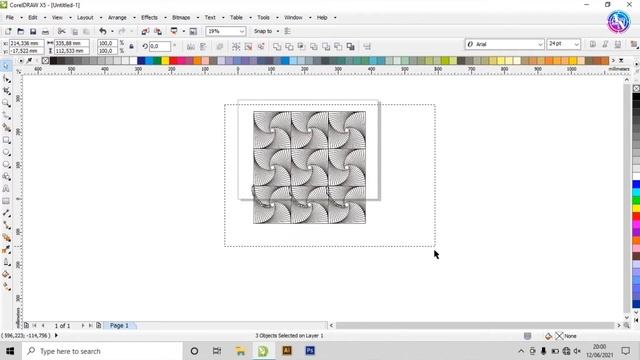This screenshot has width=640, height=360.
Task: Open the Effects menu
Action: click(149, 18)
